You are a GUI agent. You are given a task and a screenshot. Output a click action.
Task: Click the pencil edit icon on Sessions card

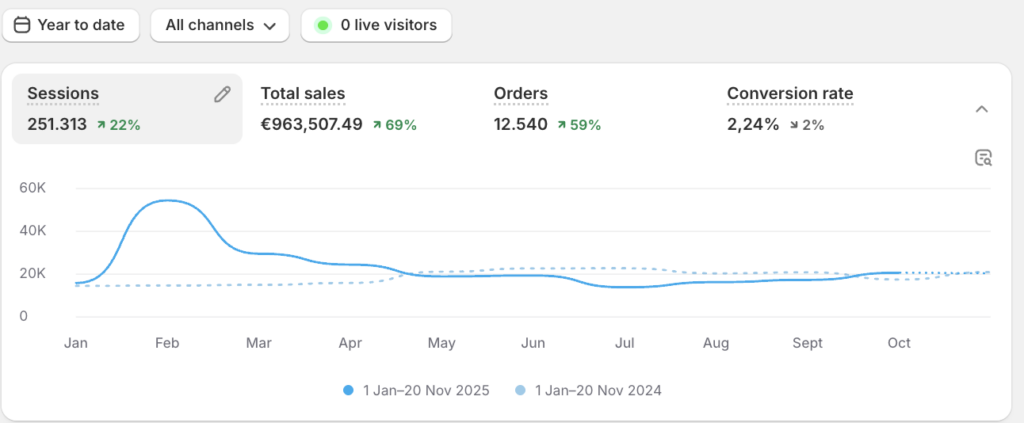(222, 94)
